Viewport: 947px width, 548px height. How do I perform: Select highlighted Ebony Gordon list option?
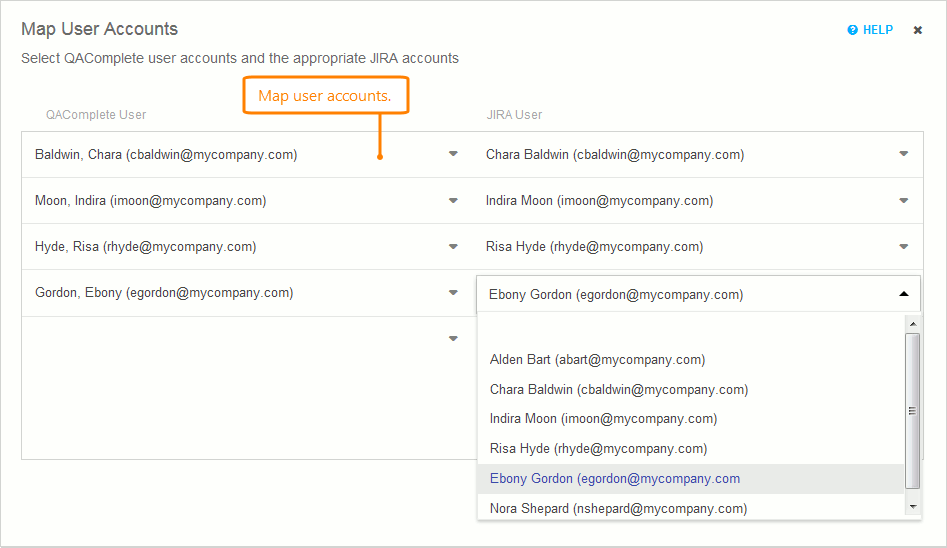point(614,479)
